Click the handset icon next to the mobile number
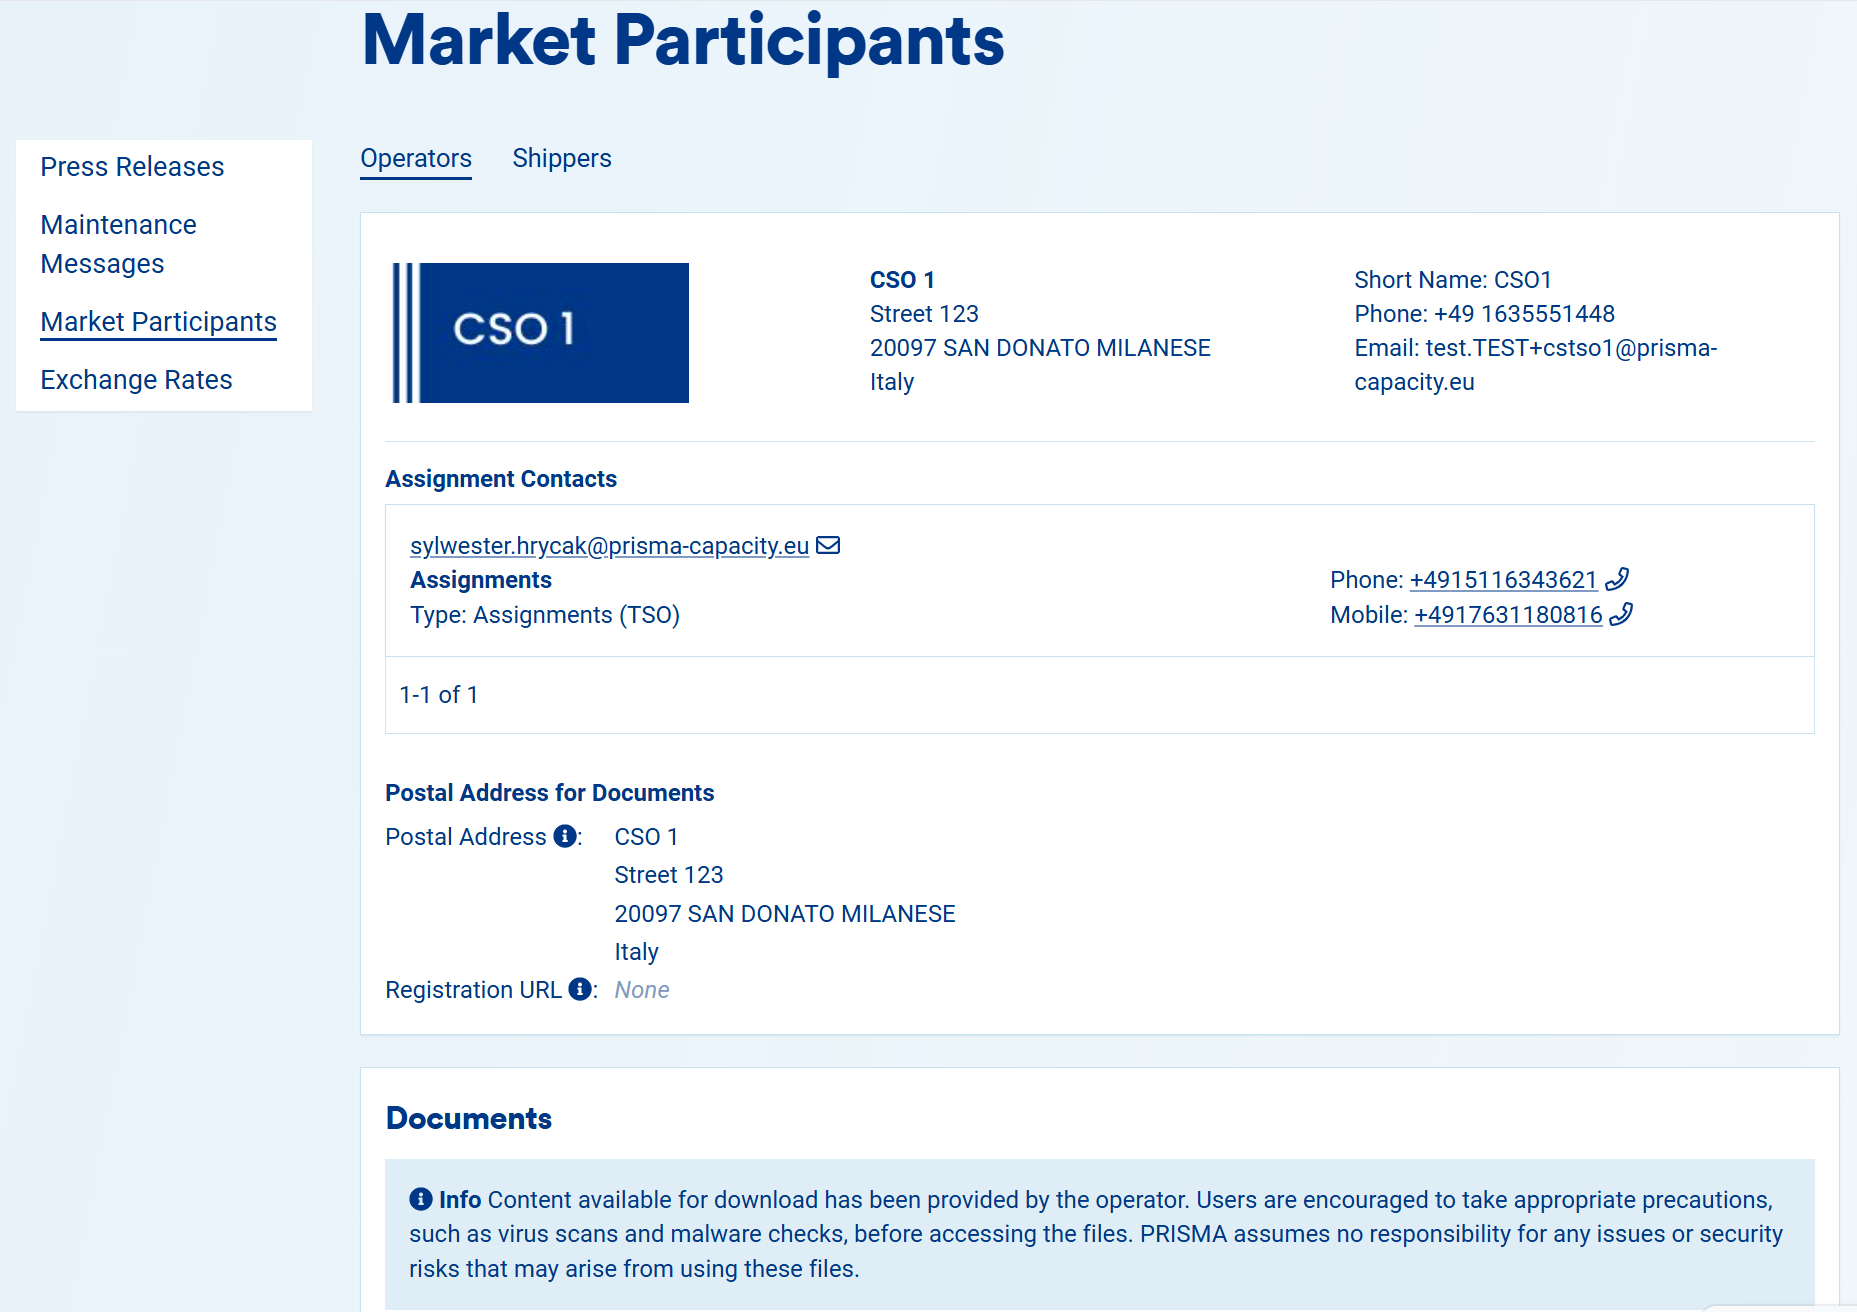Screen dimensions: 1857x1312 tap(1621, 614)
